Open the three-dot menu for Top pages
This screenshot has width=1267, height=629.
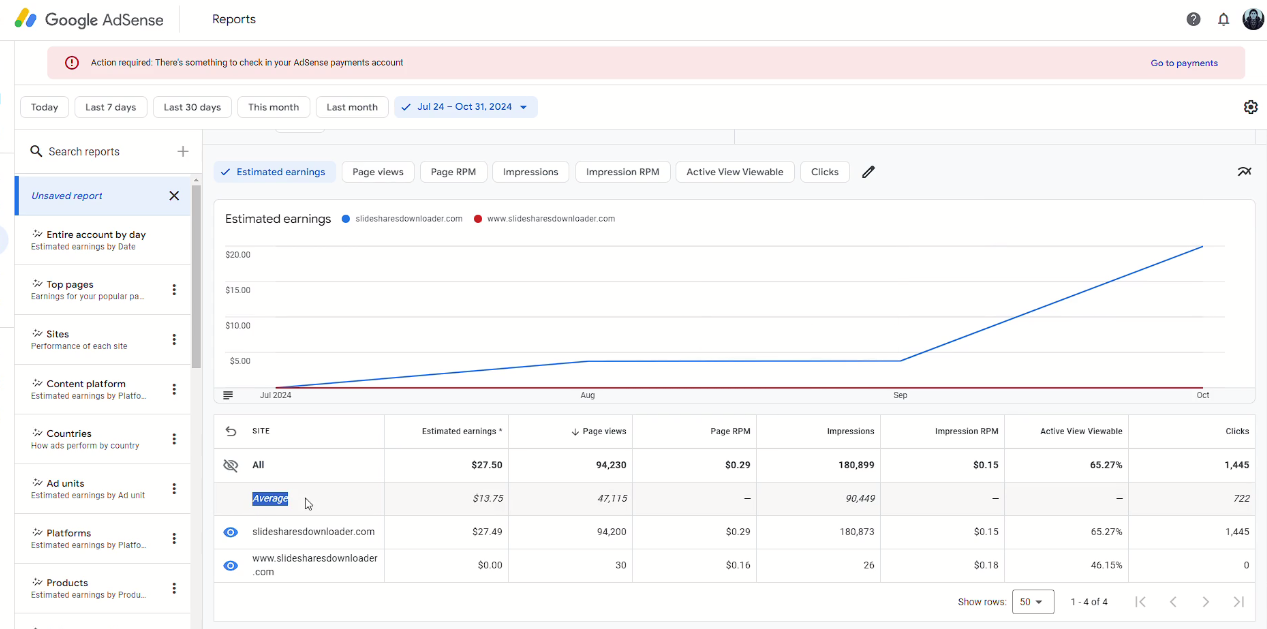tap(174, 290)
